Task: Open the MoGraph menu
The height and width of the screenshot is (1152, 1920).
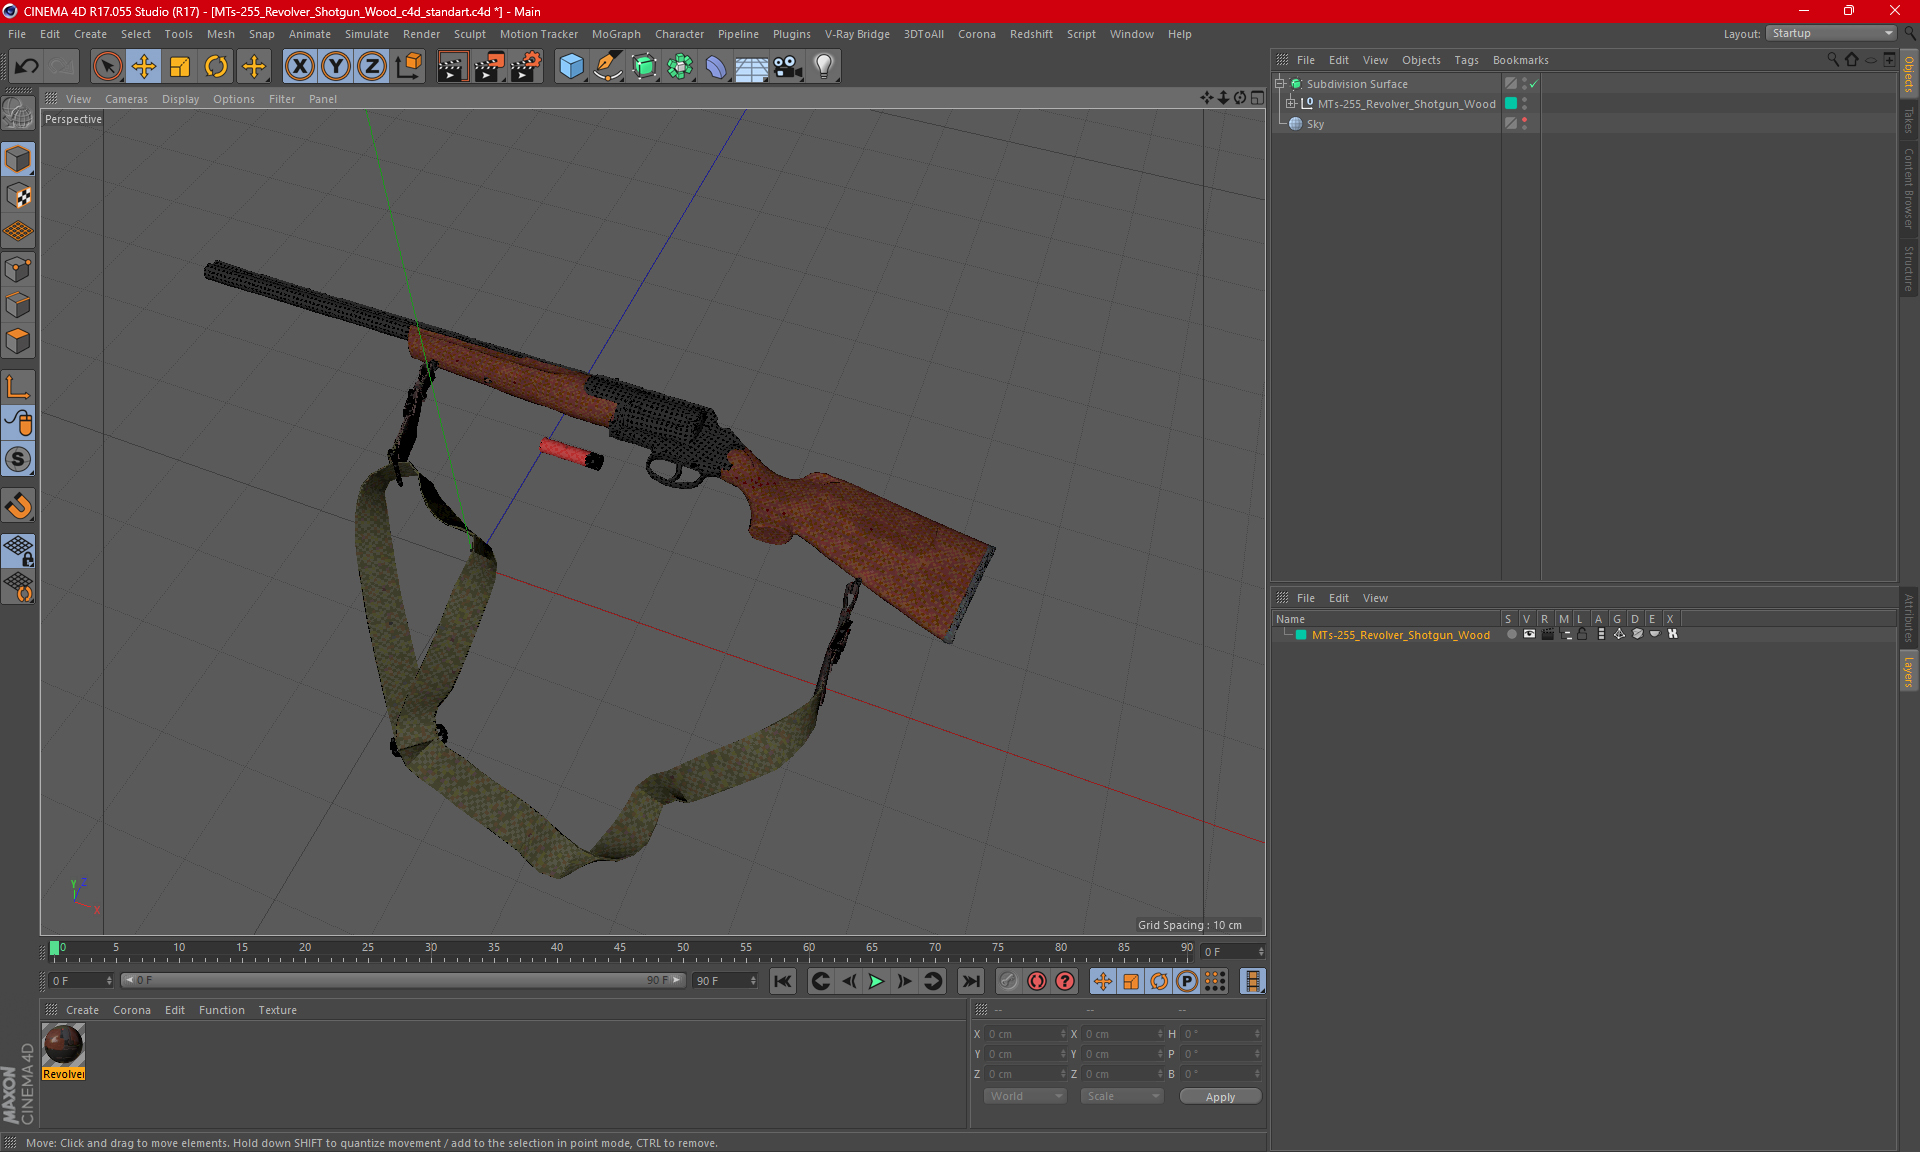Action: point(615,34)
